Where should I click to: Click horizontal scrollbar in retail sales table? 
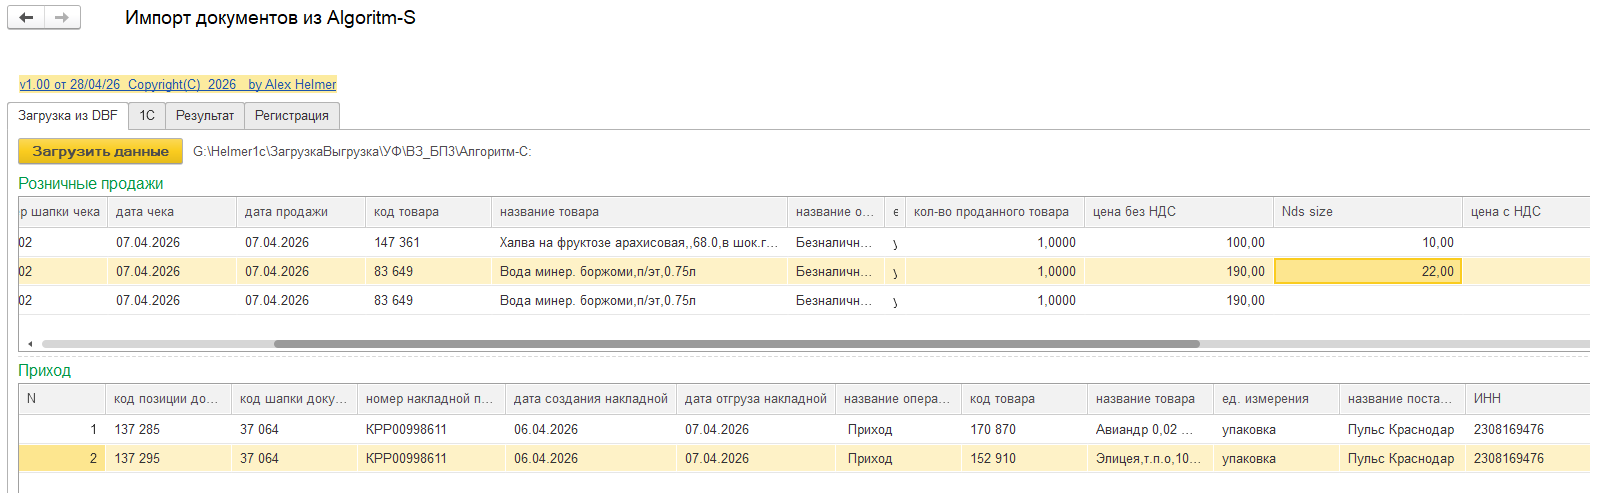point(736,344)
